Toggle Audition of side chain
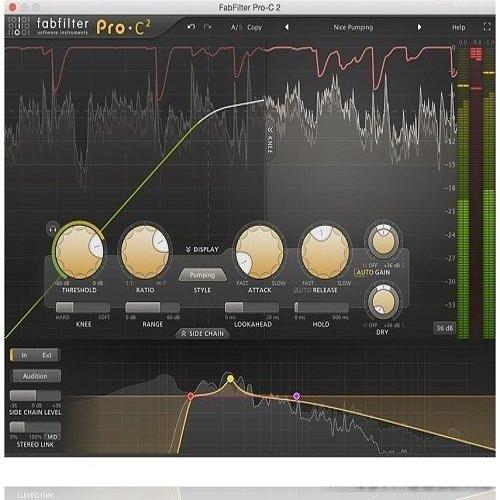This screenshot has width=500, height=500. tap(35, 376)
